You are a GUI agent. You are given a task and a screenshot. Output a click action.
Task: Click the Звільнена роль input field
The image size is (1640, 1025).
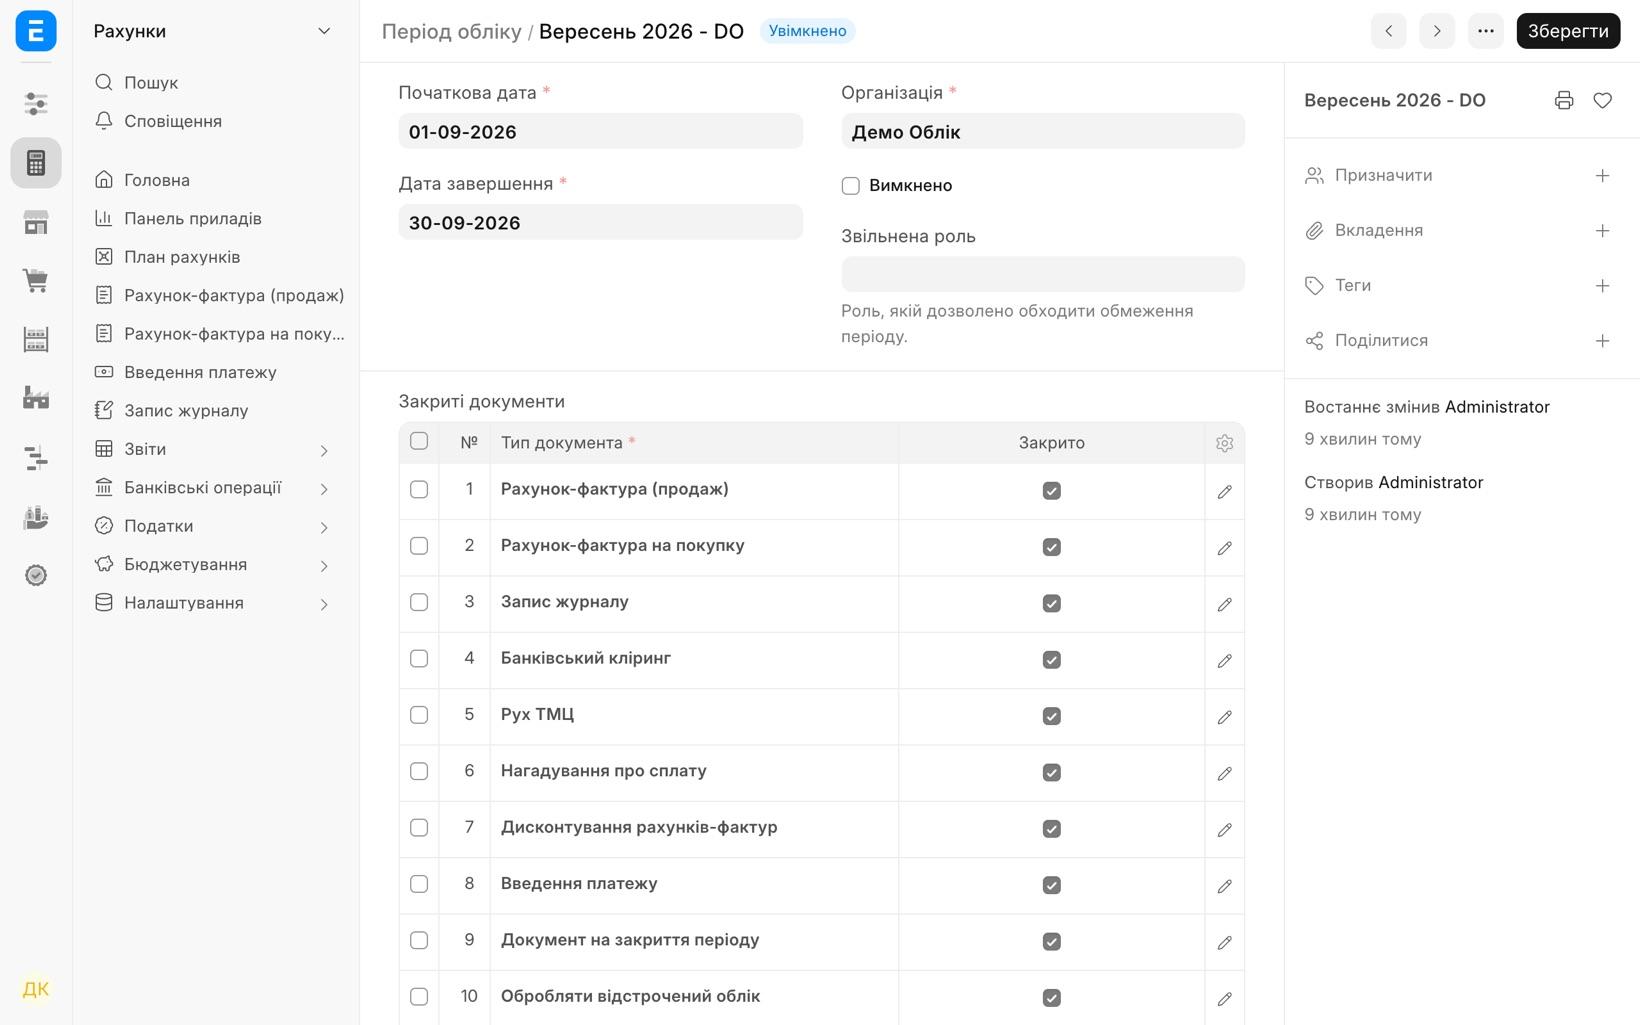[x=1043, y=274]
